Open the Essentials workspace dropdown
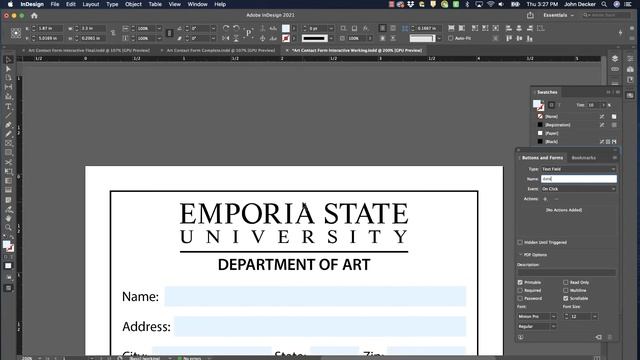The height and width of the screenshot is (360, 640). (558, 15)
